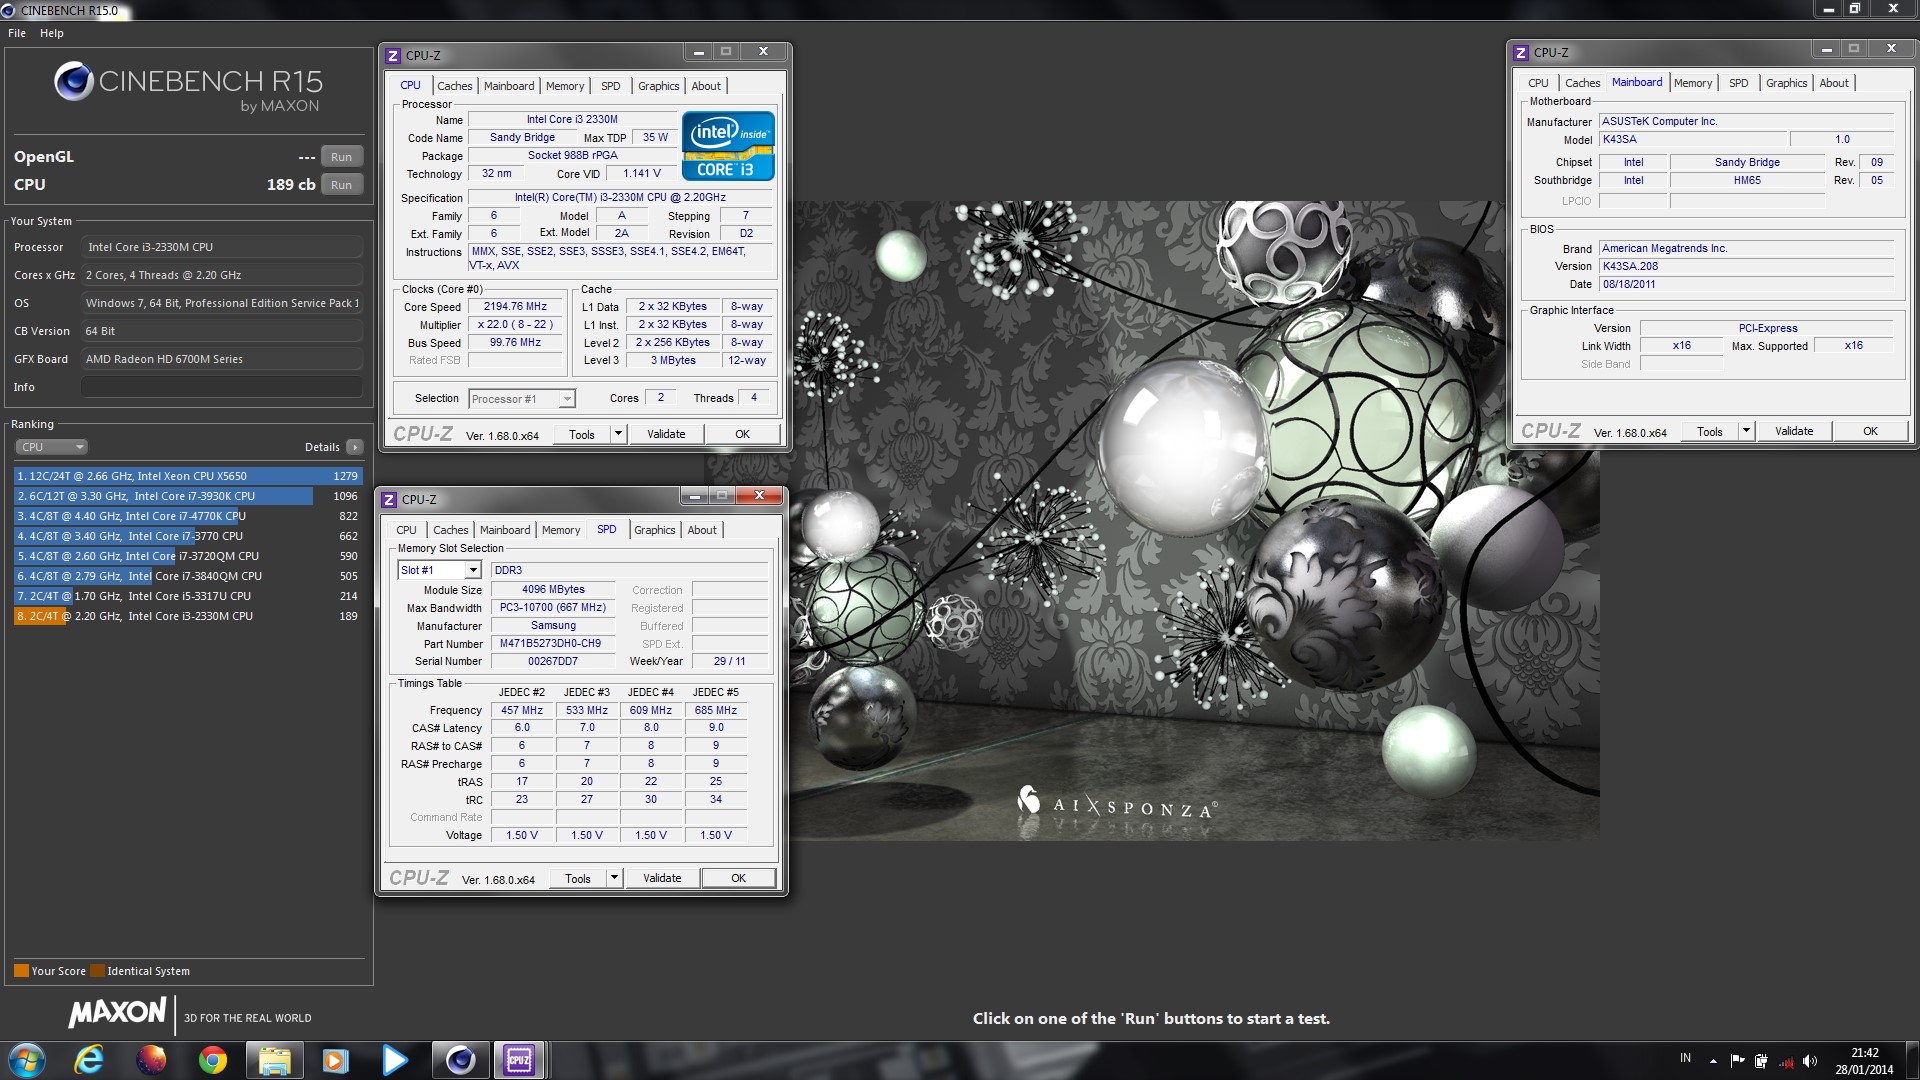Expand Tools arrow in SPD CPU-Z window
The width and height of the screenshot is (1920, 1080).
(615, 878)
